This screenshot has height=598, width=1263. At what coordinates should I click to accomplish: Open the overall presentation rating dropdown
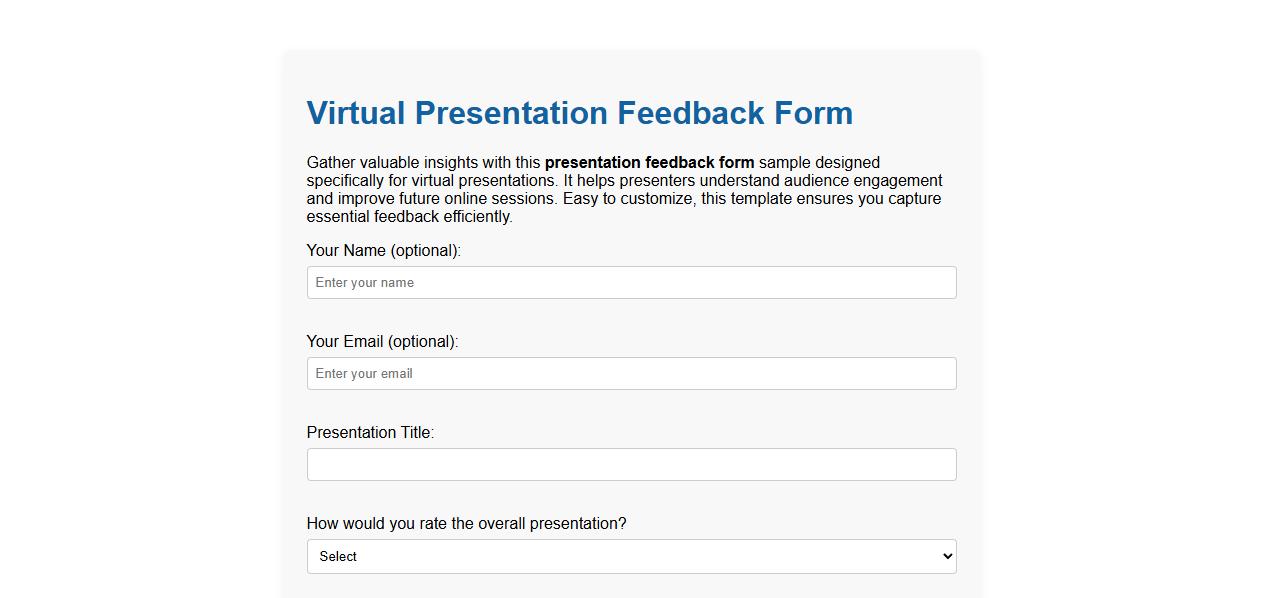click(631, 556)
